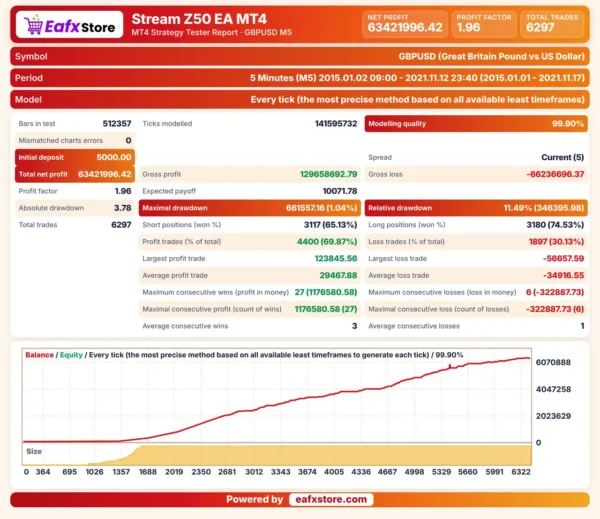Click Spread value Current (5)
This screenshot has width=600, height=519.
562,157
